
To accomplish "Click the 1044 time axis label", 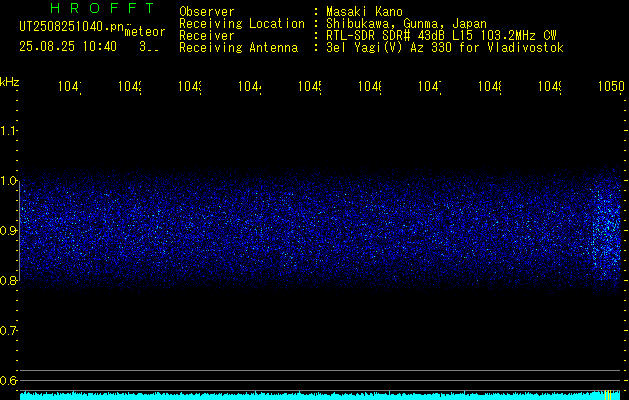I will coord(250,86).
